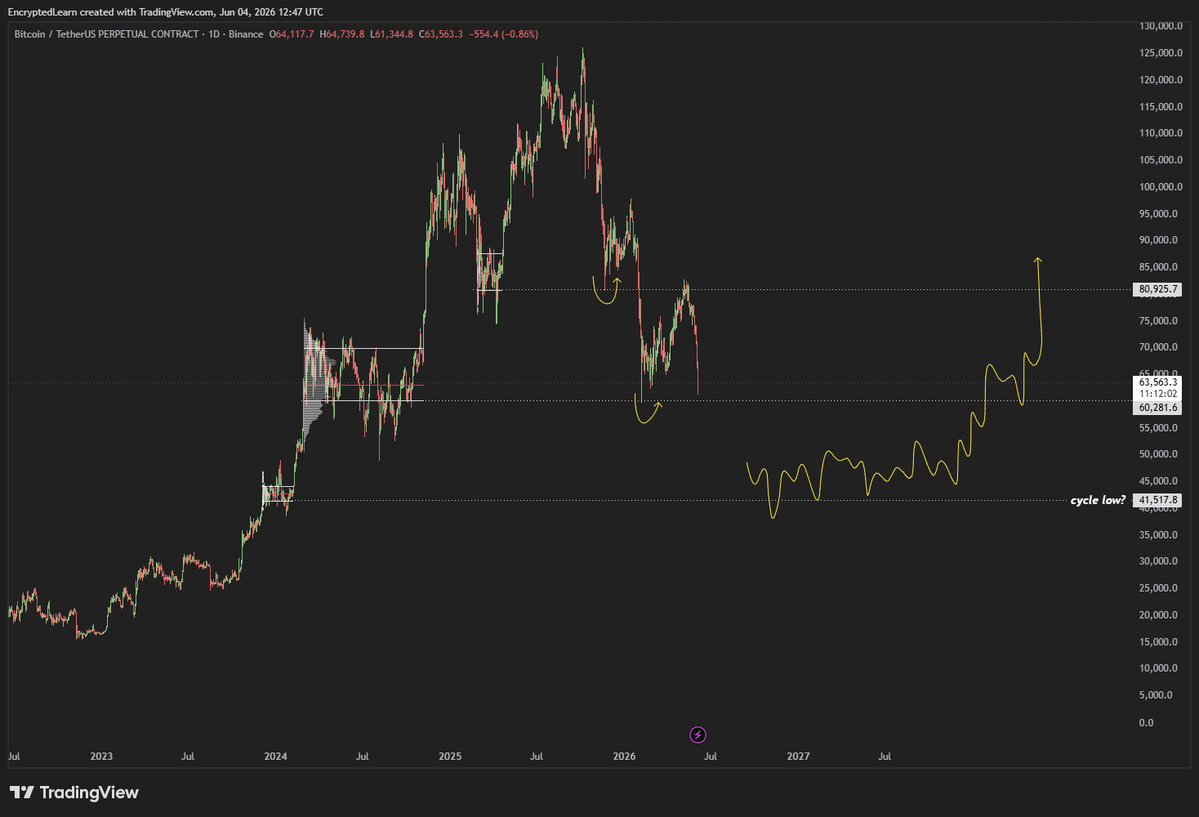Click the change value −554.4 (−0.86%)
Viewport: 1199px width, 817px height.
pyautogui.click(x=503, y=34)
